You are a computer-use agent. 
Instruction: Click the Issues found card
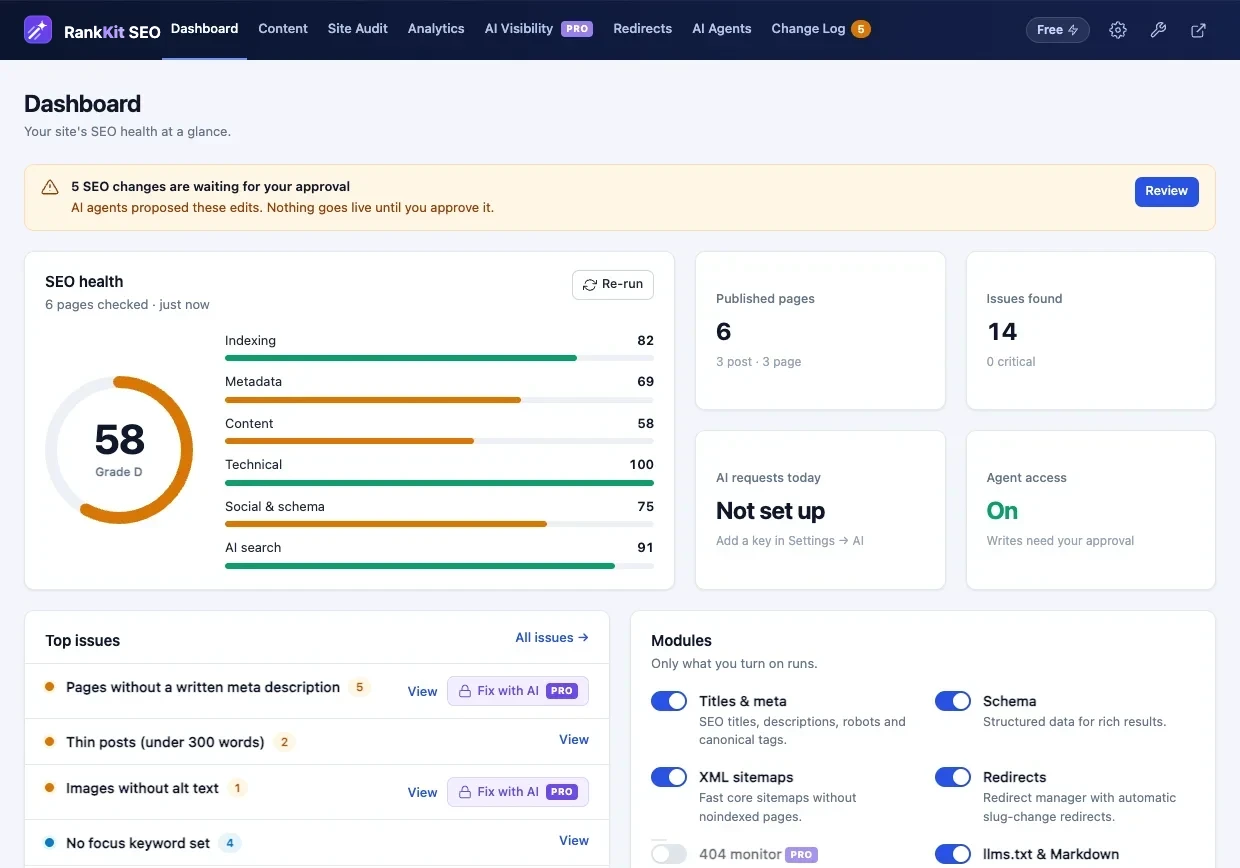point(1091,331)
